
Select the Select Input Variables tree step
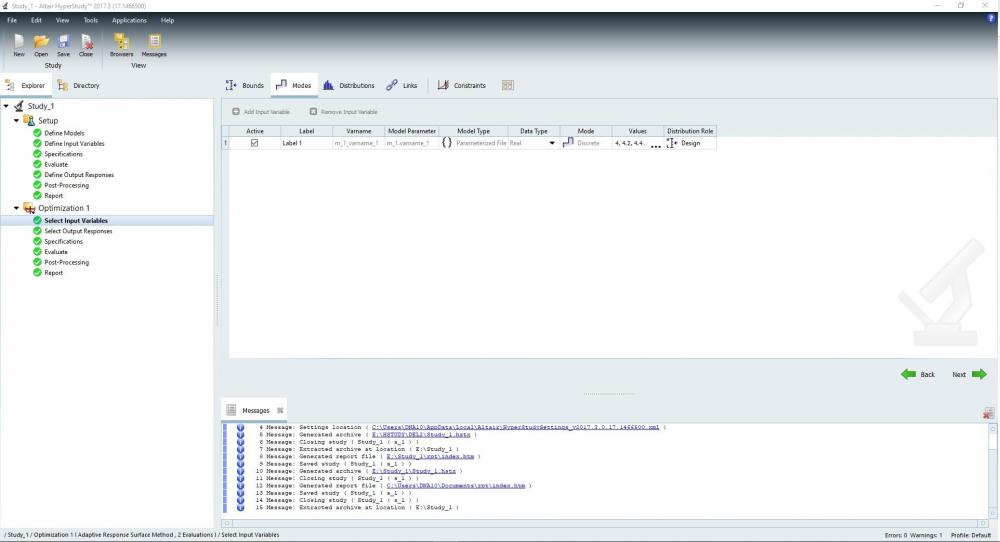76,221
